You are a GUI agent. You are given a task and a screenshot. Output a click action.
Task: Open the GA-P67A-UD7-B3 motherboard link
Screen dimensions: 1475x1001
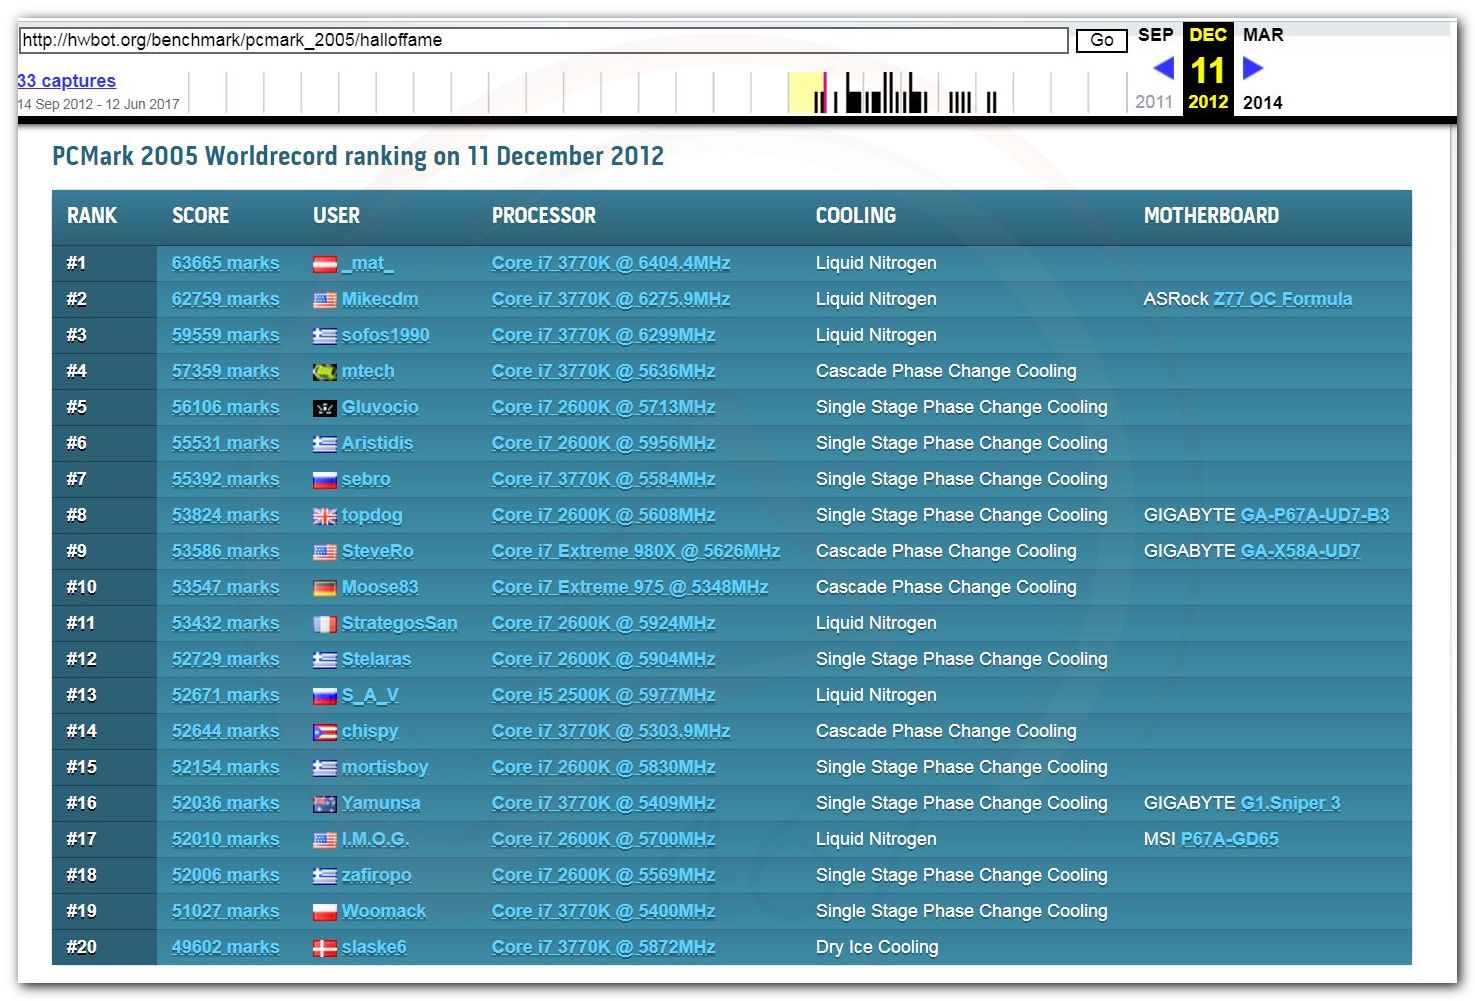point(1314,515)
